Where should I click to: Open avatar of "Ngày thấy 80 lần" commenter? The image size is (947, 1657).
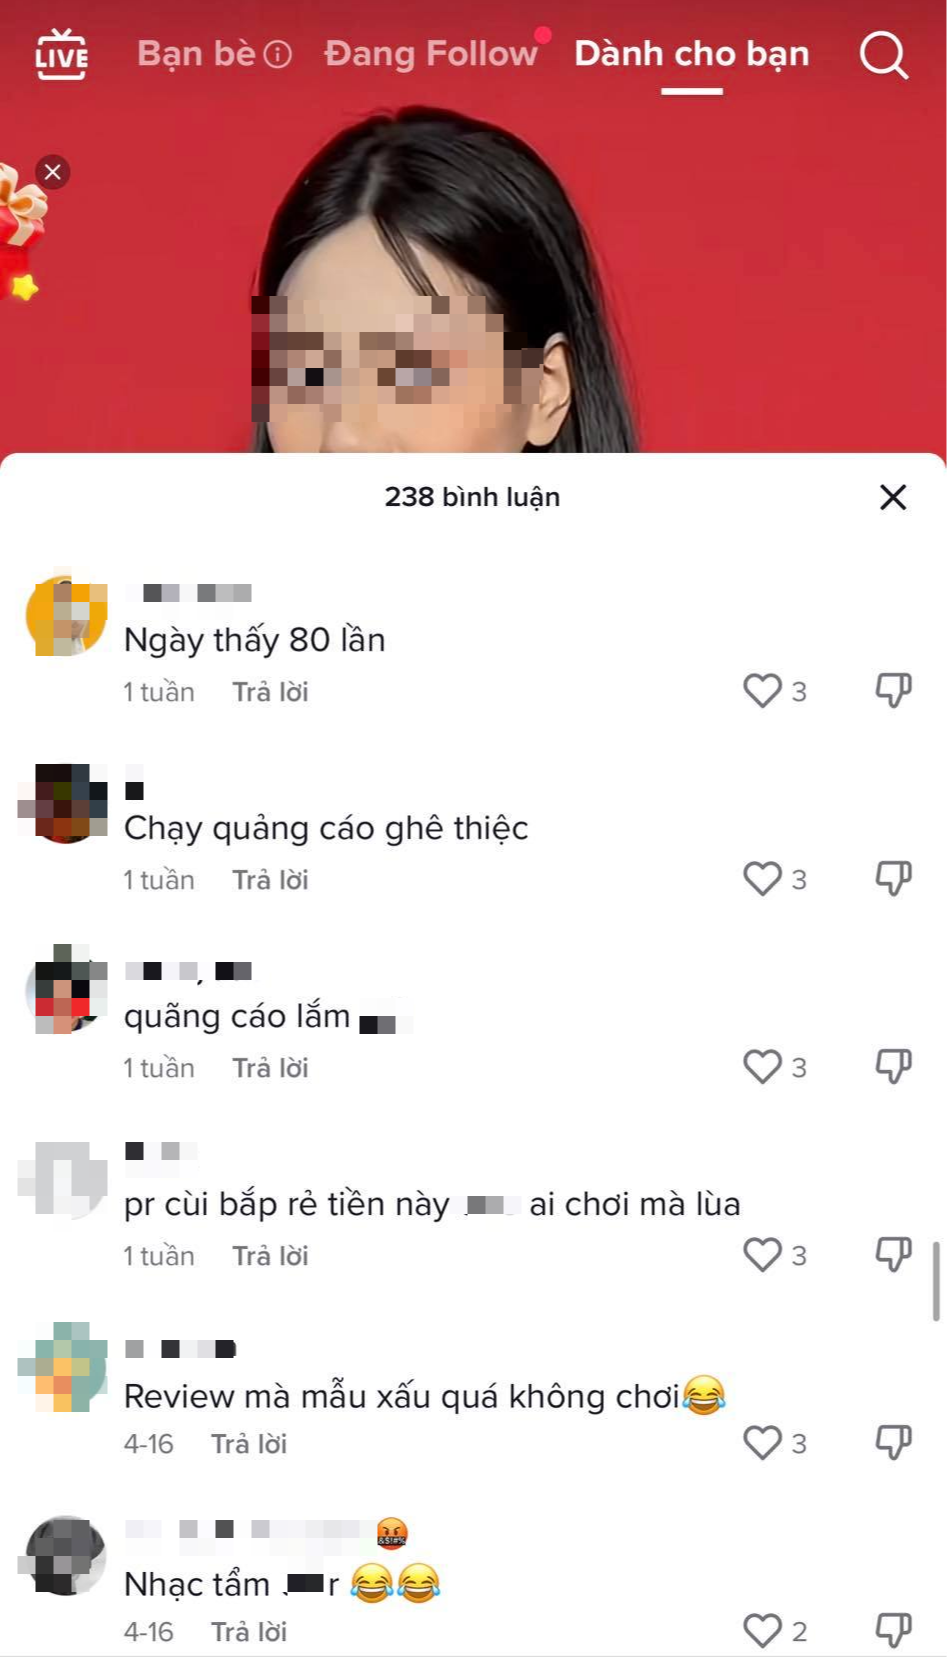pyautogui.click(x=66, y=615)
